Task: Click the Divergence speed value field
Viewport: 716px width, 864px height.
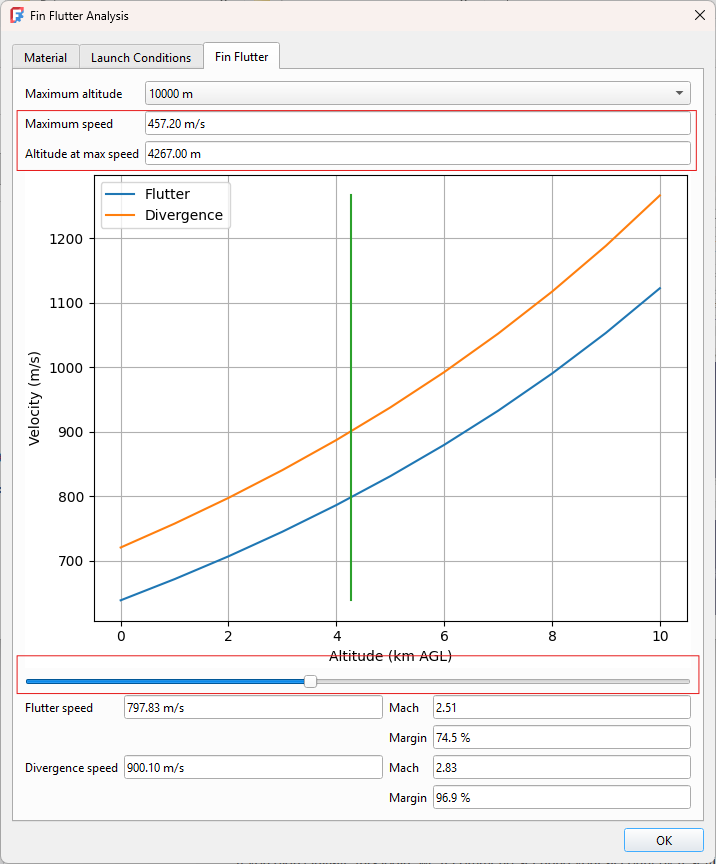Action: [252, 768]
